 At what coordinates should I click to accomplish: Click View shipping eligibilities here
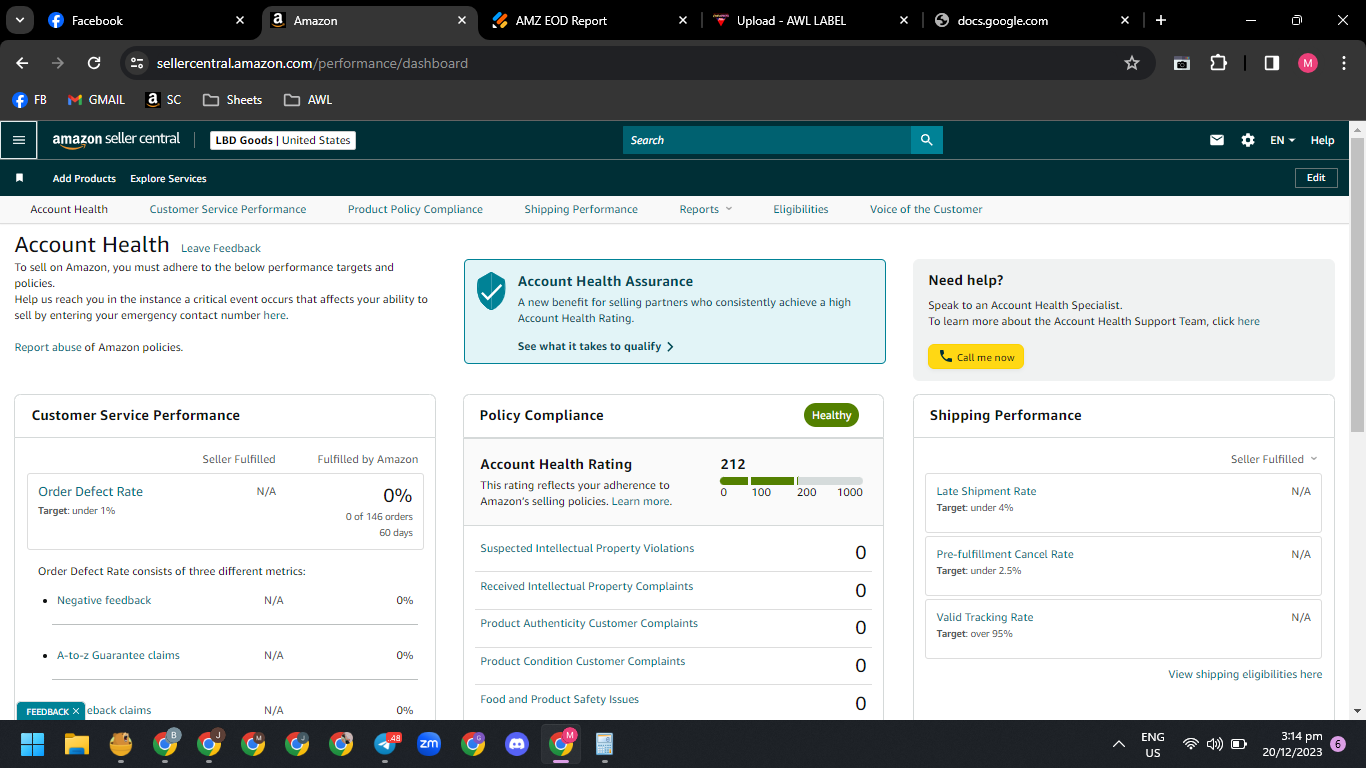click(1245, 674)
